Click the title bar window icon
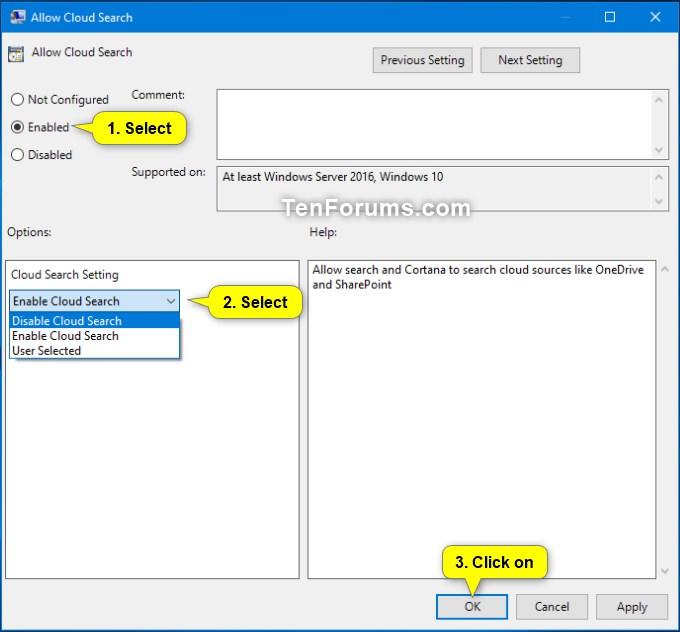680x632 pixels. [17, 16]
